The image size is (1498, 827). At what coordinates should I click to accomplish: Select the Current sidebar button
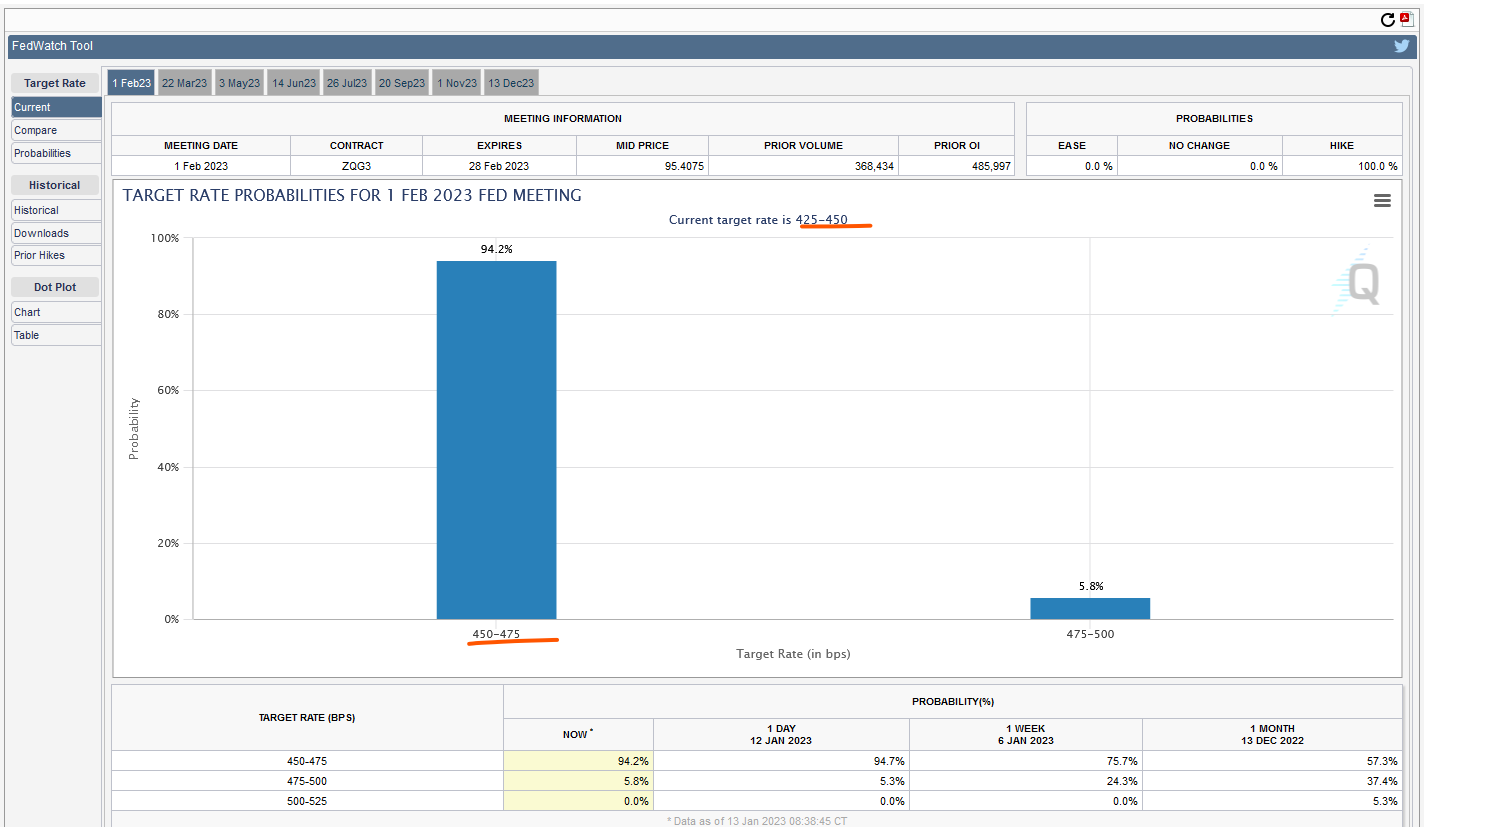[56, 107]
